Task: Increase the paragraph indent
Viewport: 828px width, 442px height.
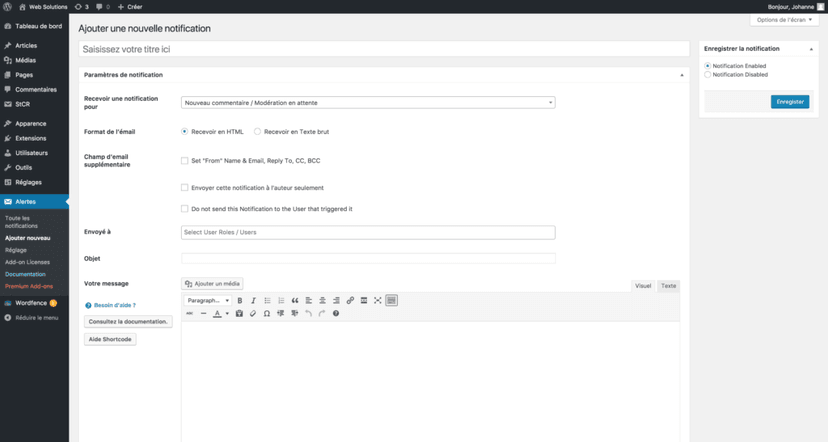Action: click(x=295, y=313)
